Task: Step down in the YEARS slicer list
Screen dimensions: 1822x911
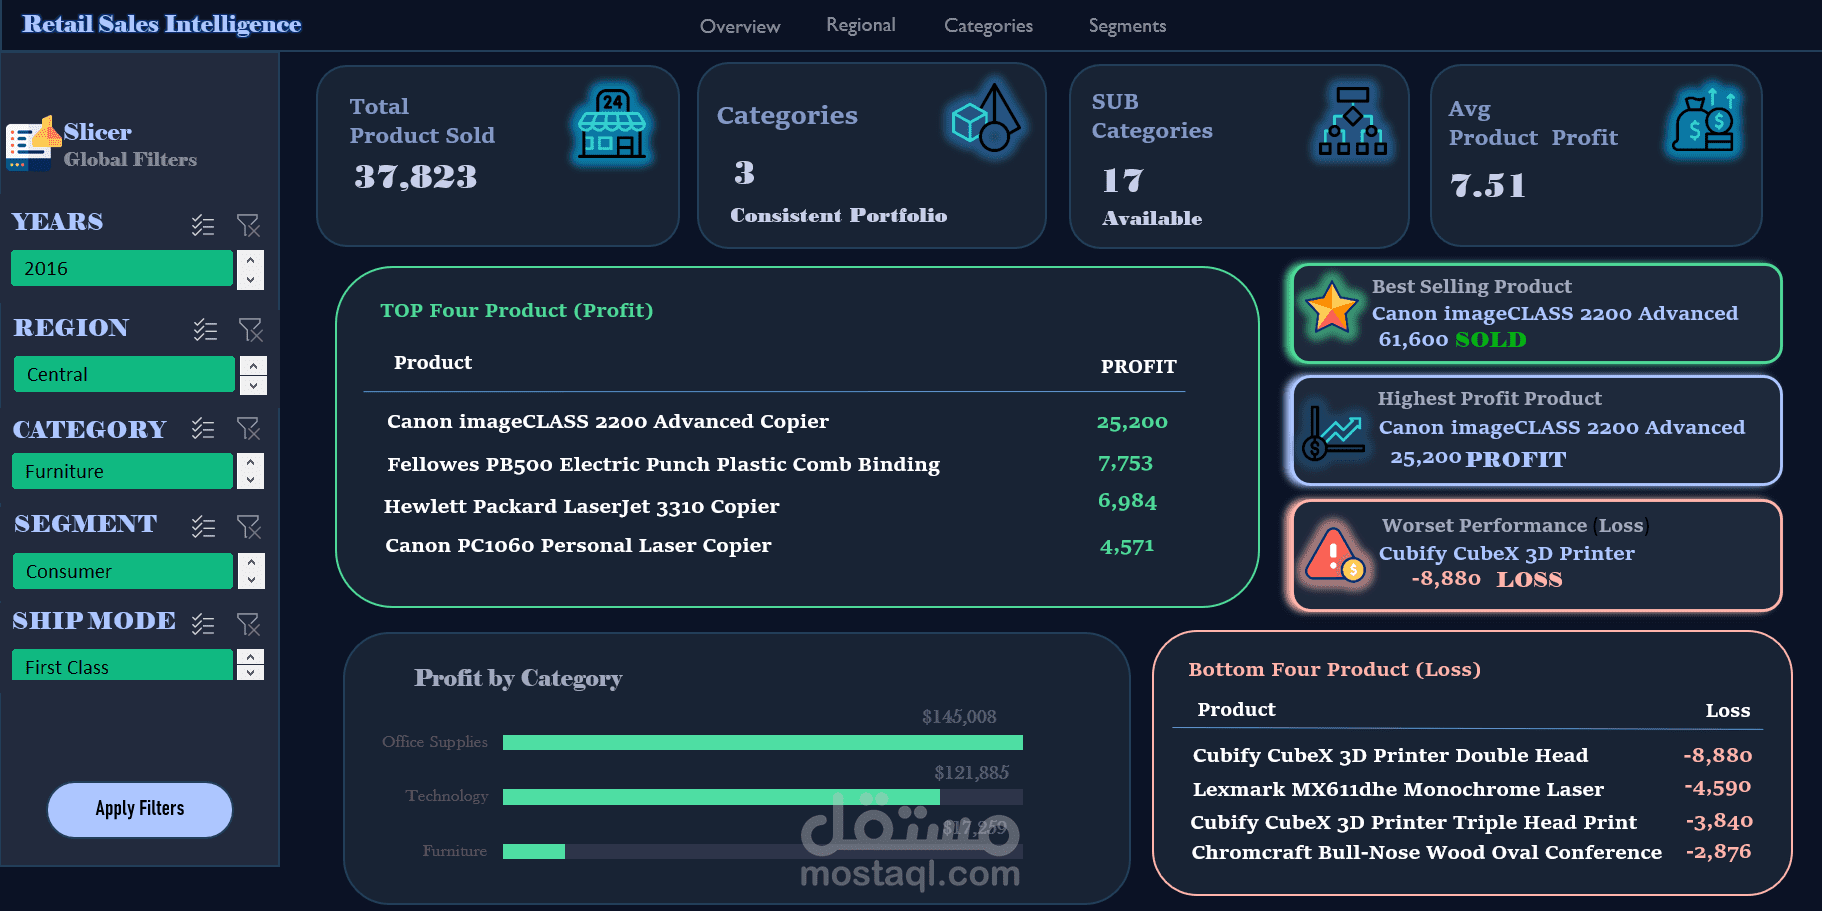Action: [250, 280]
